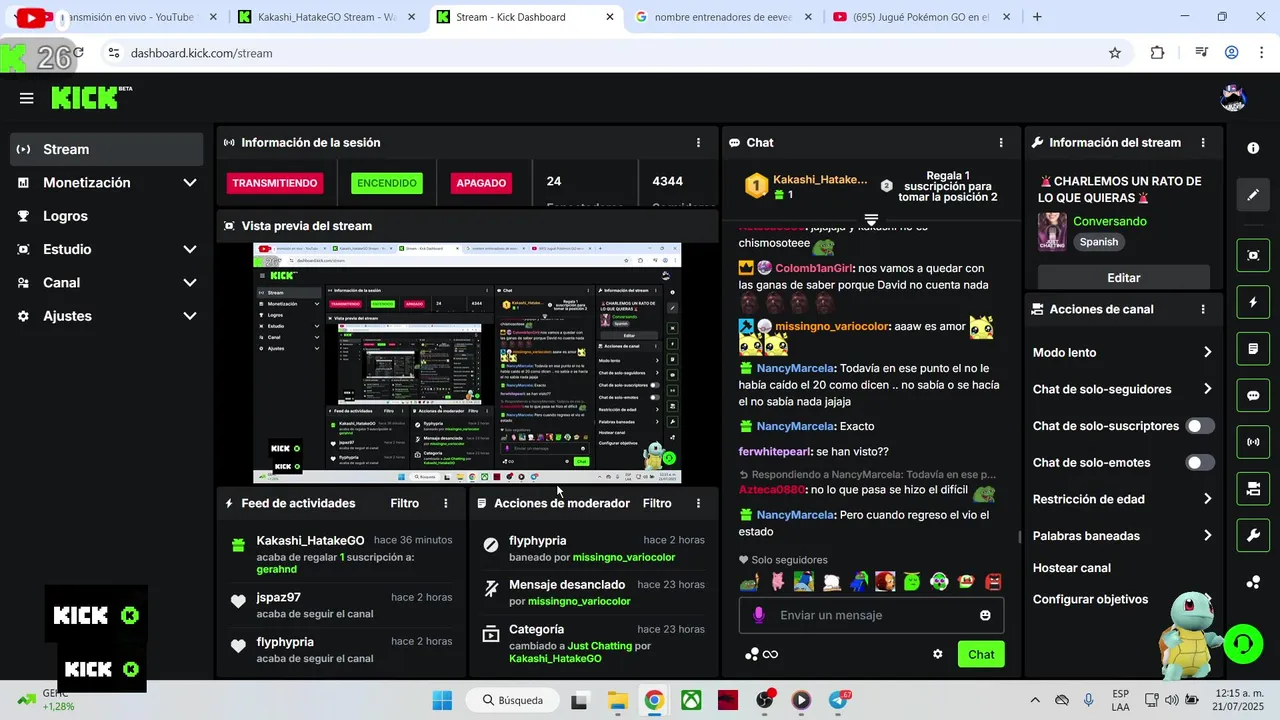The image size is (1280, 720).
Task: Click the purple microphone icon in message box
Action: coord(759,615)
